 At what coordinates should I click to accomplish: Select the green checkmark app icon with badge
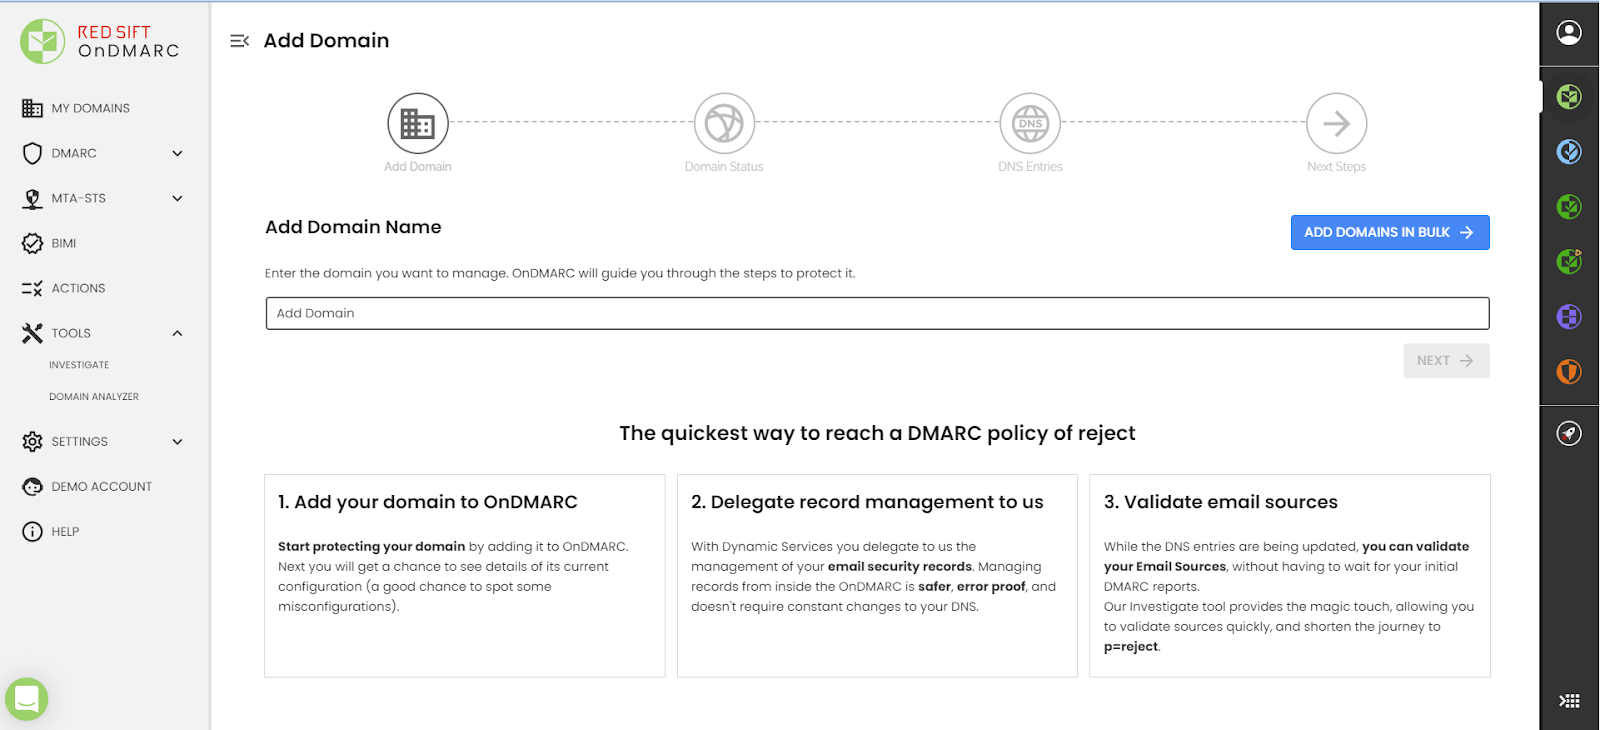coord(1569,261)
